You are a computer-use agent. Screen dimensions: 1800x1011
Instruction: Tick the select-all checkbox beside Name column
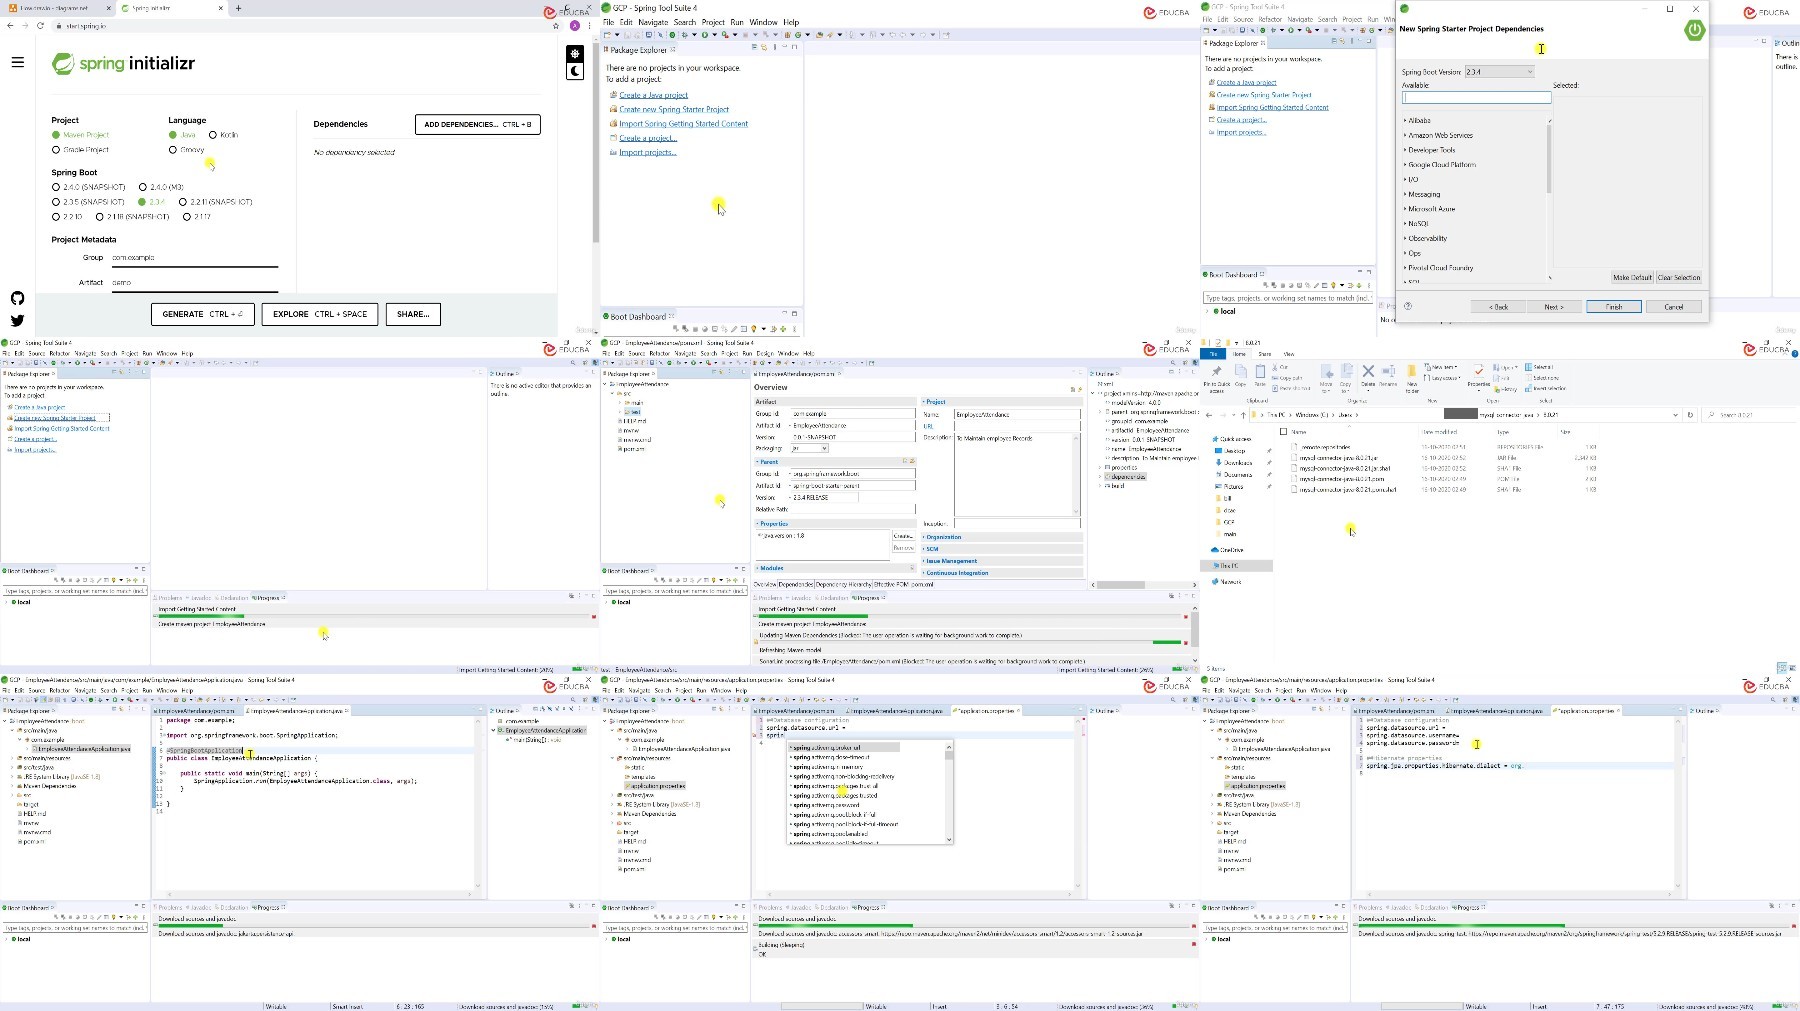tap(1283, 431)
